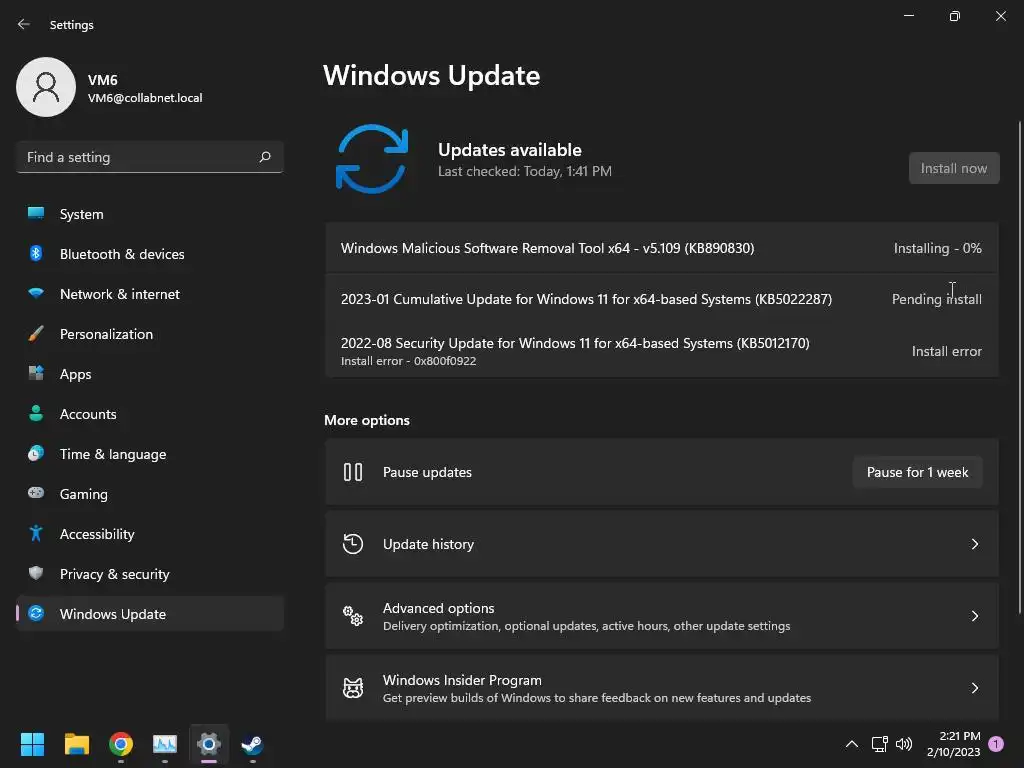Click the gears icon for Advanced options
This screenshot has height=768, width=1024.
353,616
